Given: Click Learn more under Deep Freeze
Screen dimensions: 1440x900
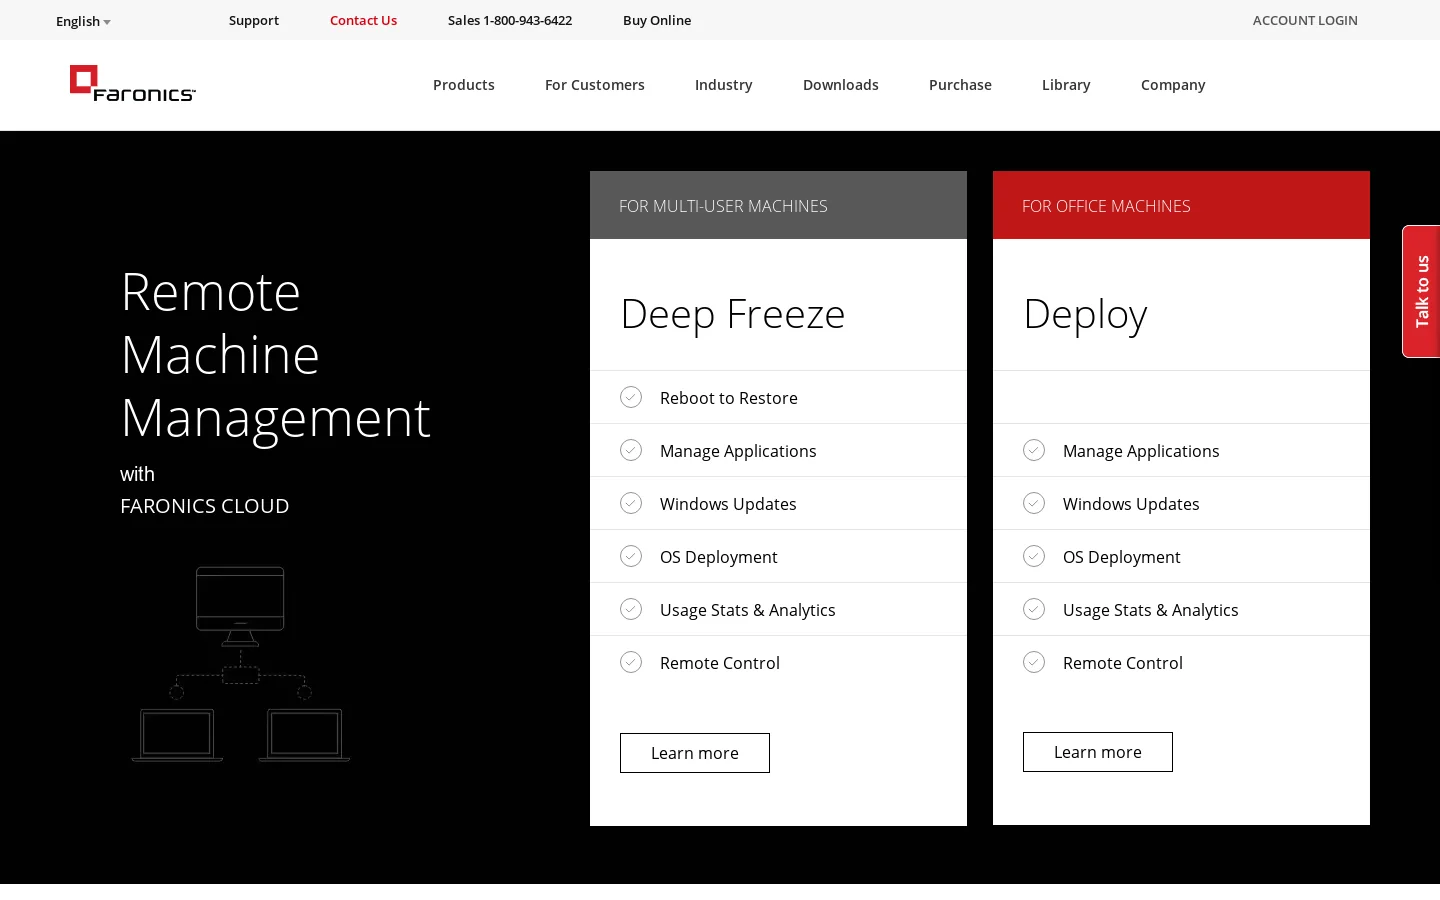Looking at the screenshot, I should [x=695, y=753].
